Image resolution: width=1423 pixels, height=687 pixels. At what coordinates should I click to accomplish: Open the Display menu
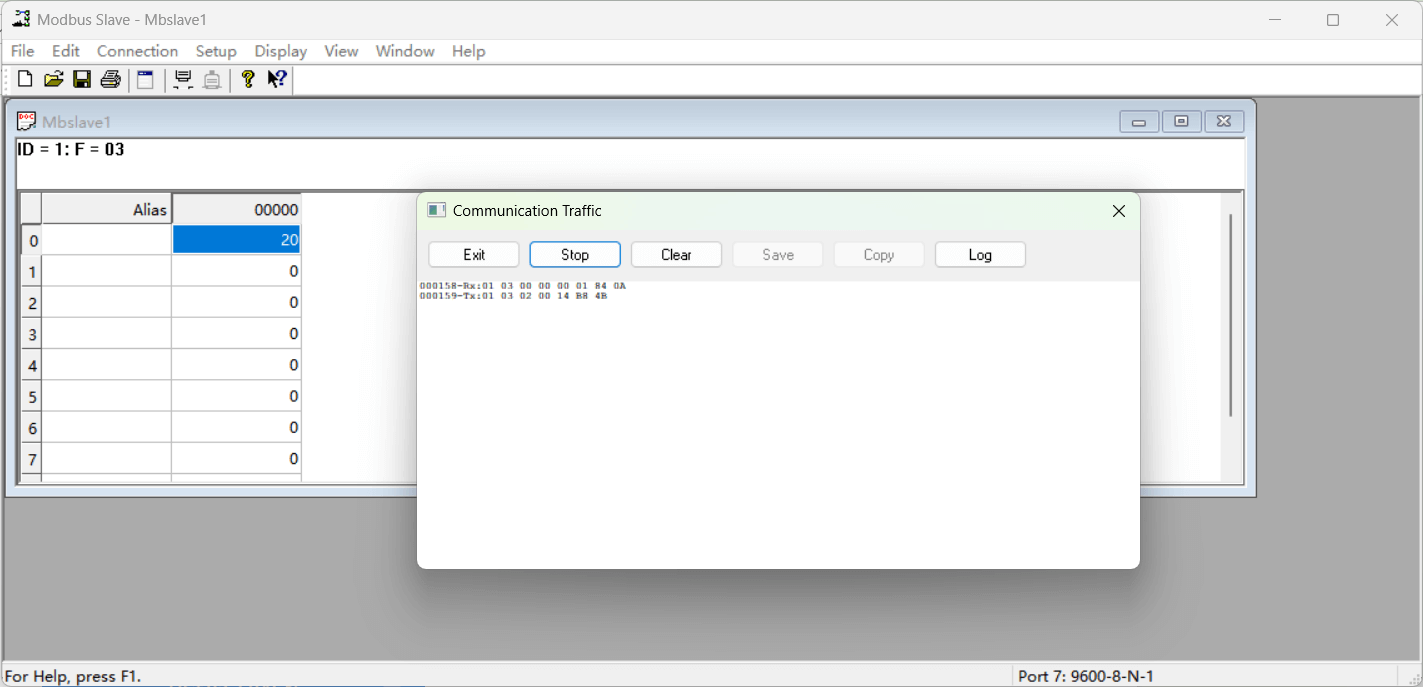coord(280,51)
